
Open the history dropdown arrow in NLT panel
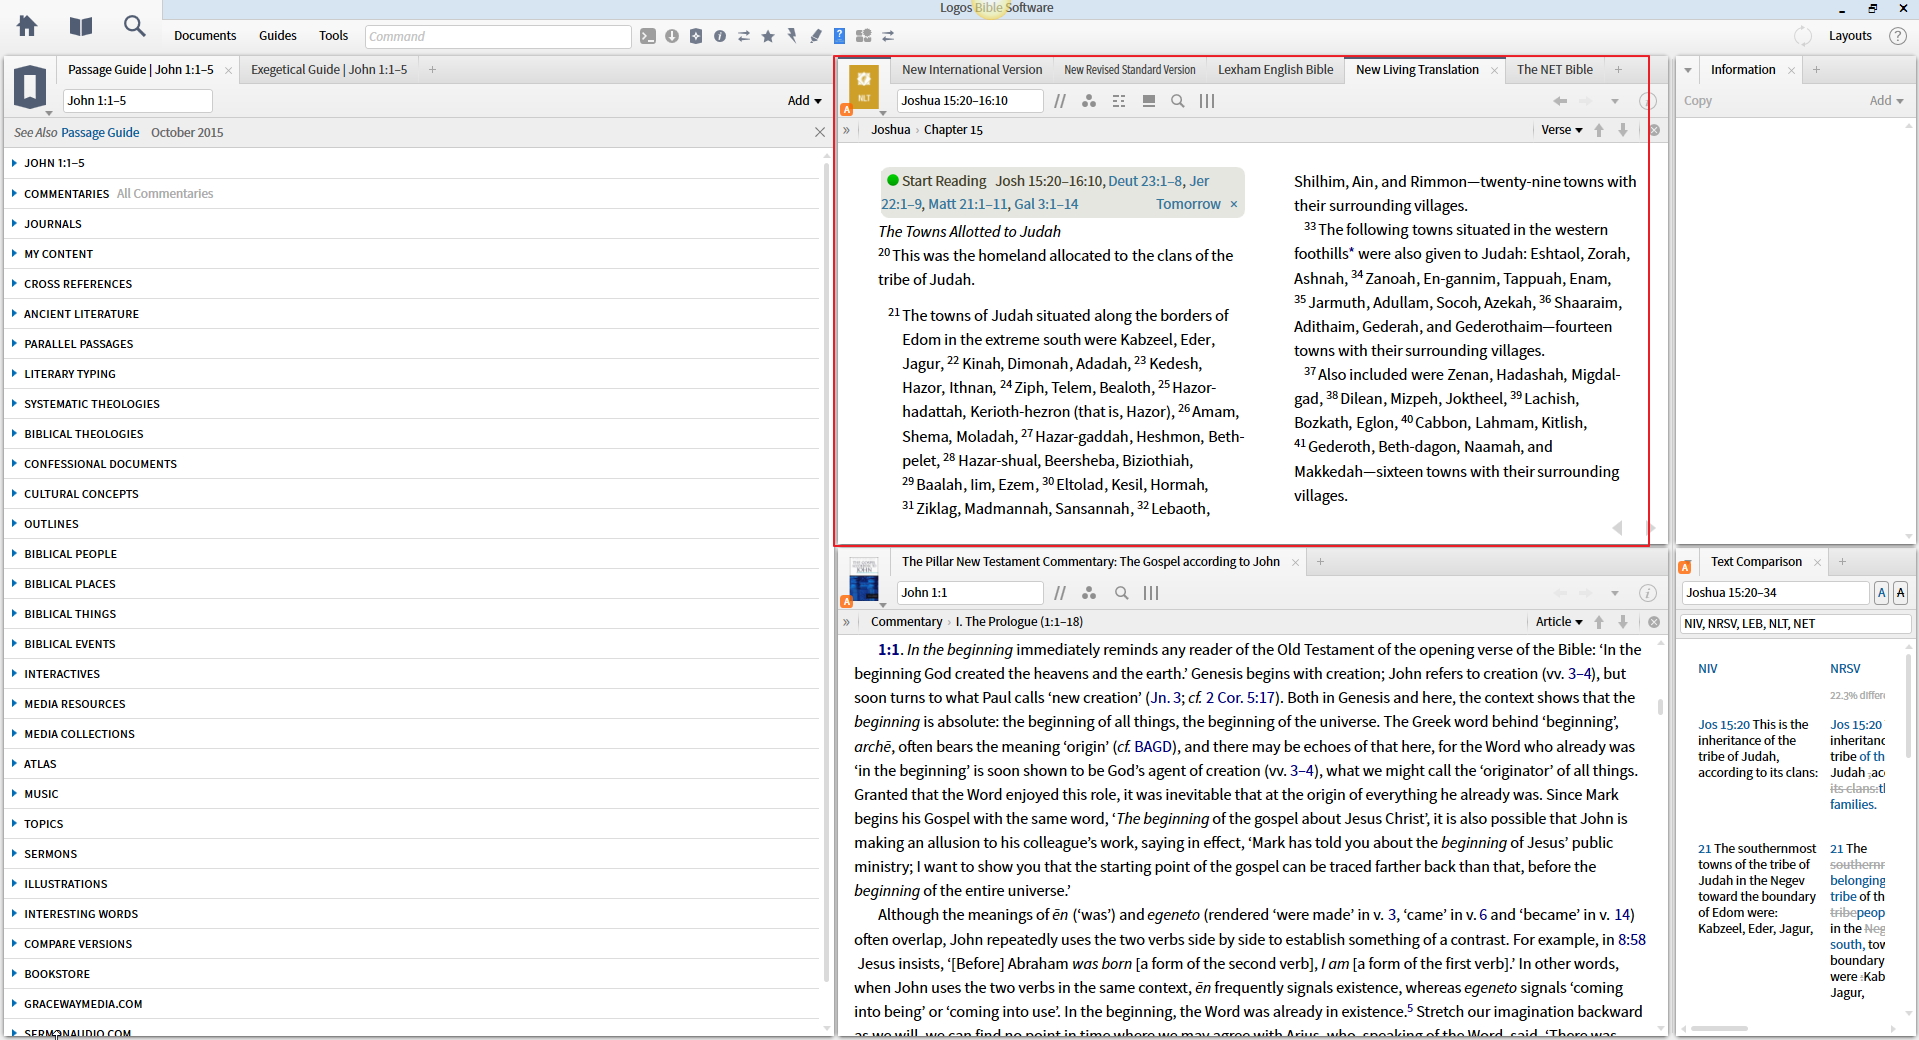point(1614,101)
